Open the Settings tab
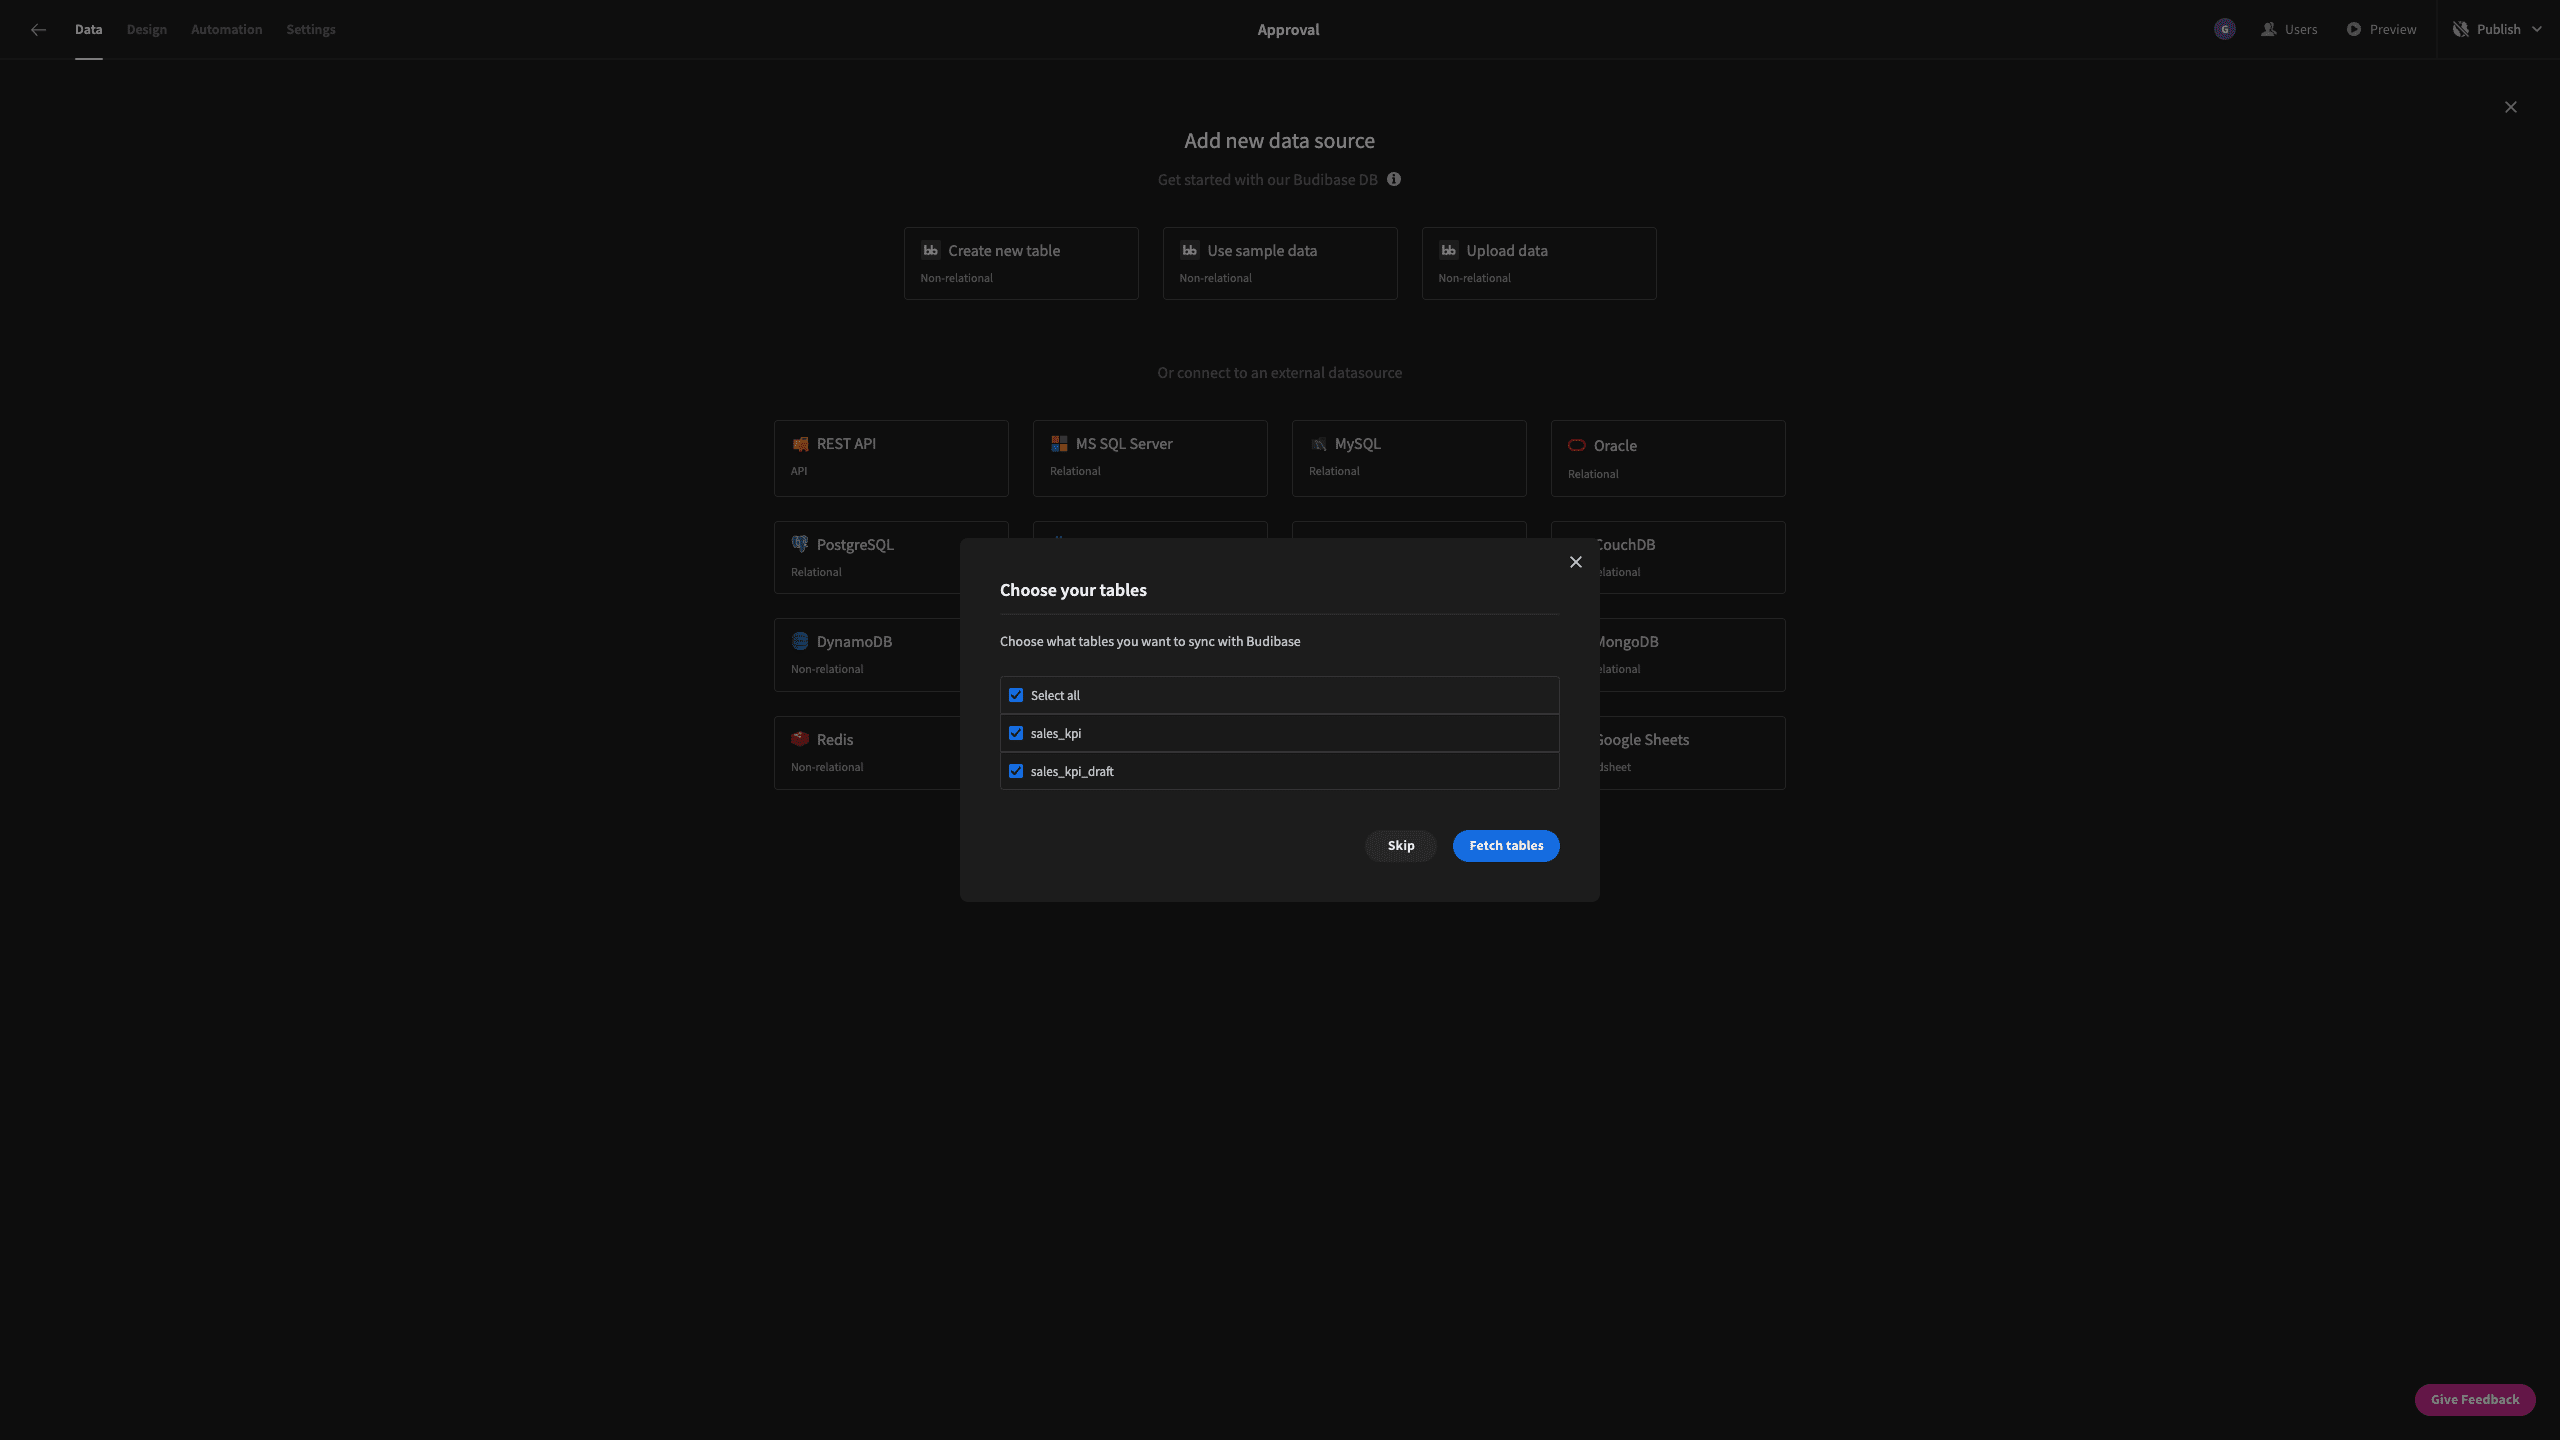 [x=311, y=30]
